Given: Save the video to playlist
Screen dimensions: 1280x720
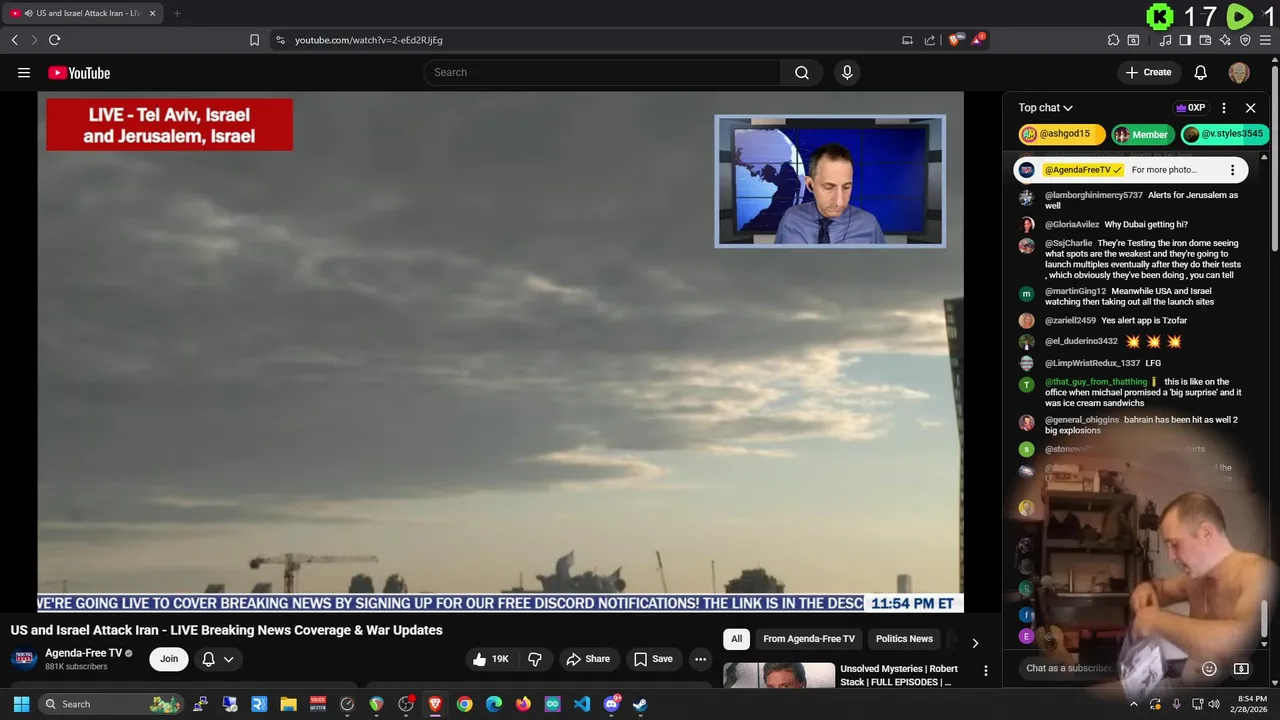Looking at the screenshot, I should pyautogui.click(x=653, y=659).
